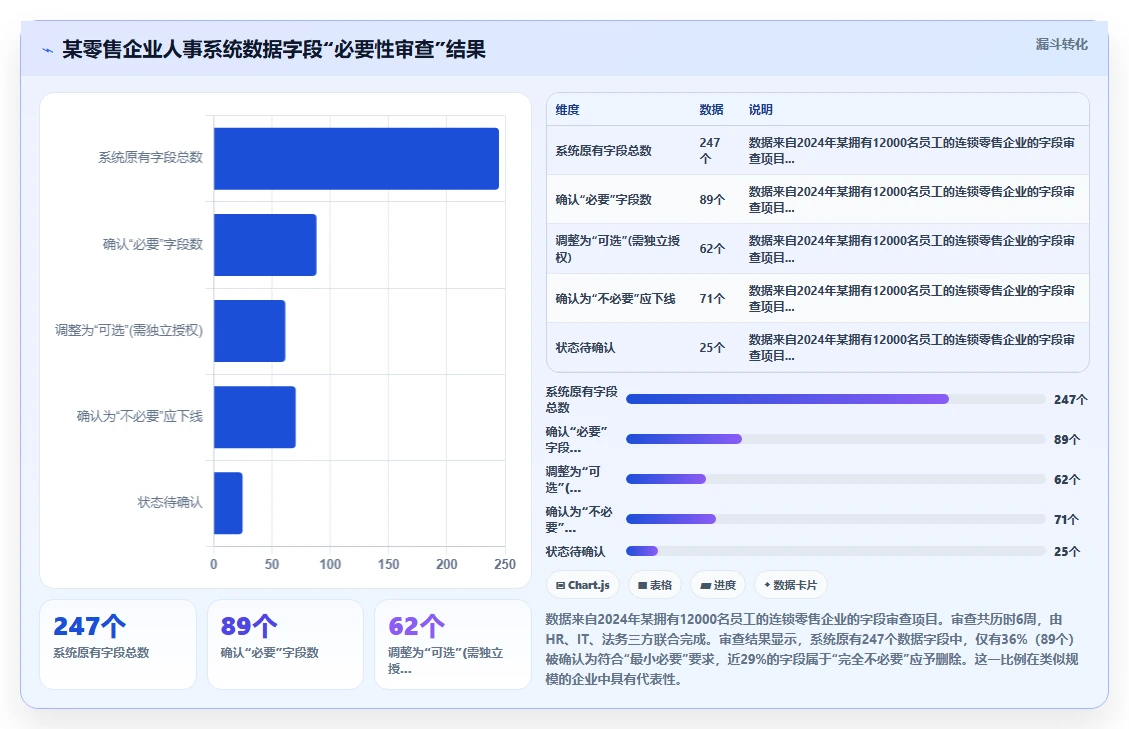
Task: Open the 62个 调整为"可选" stat card
Action: pyautogui.click(x=453, y=644)
